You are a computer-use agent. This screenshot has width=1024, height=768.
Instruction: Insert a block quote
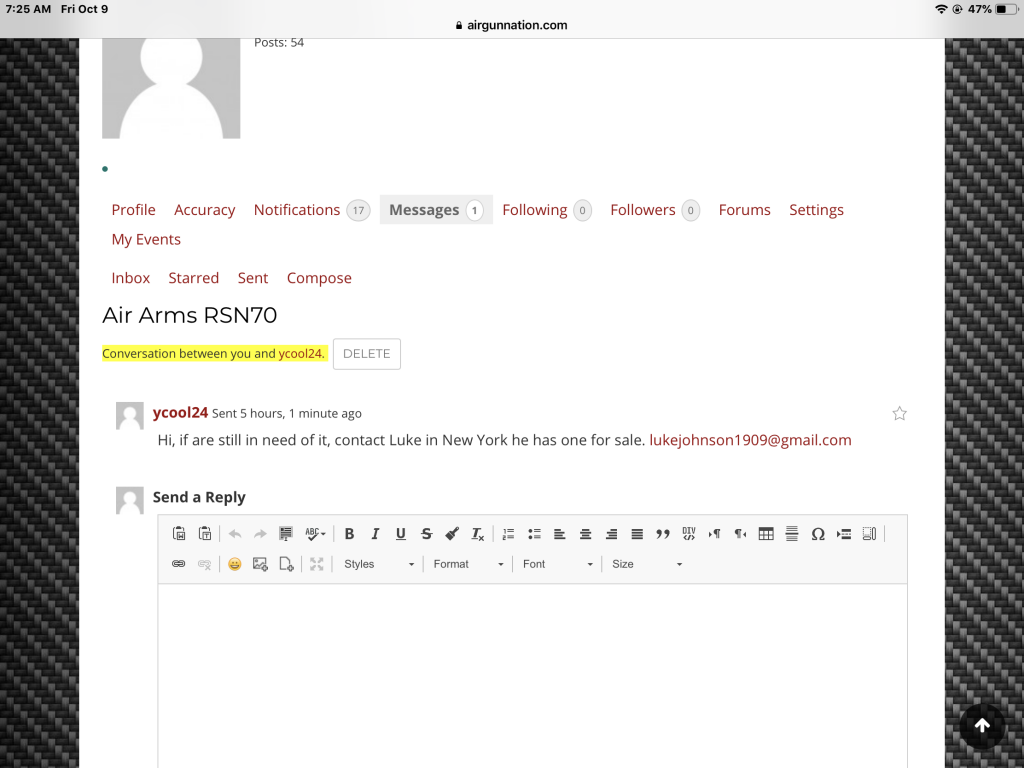[x=663, y=534]
